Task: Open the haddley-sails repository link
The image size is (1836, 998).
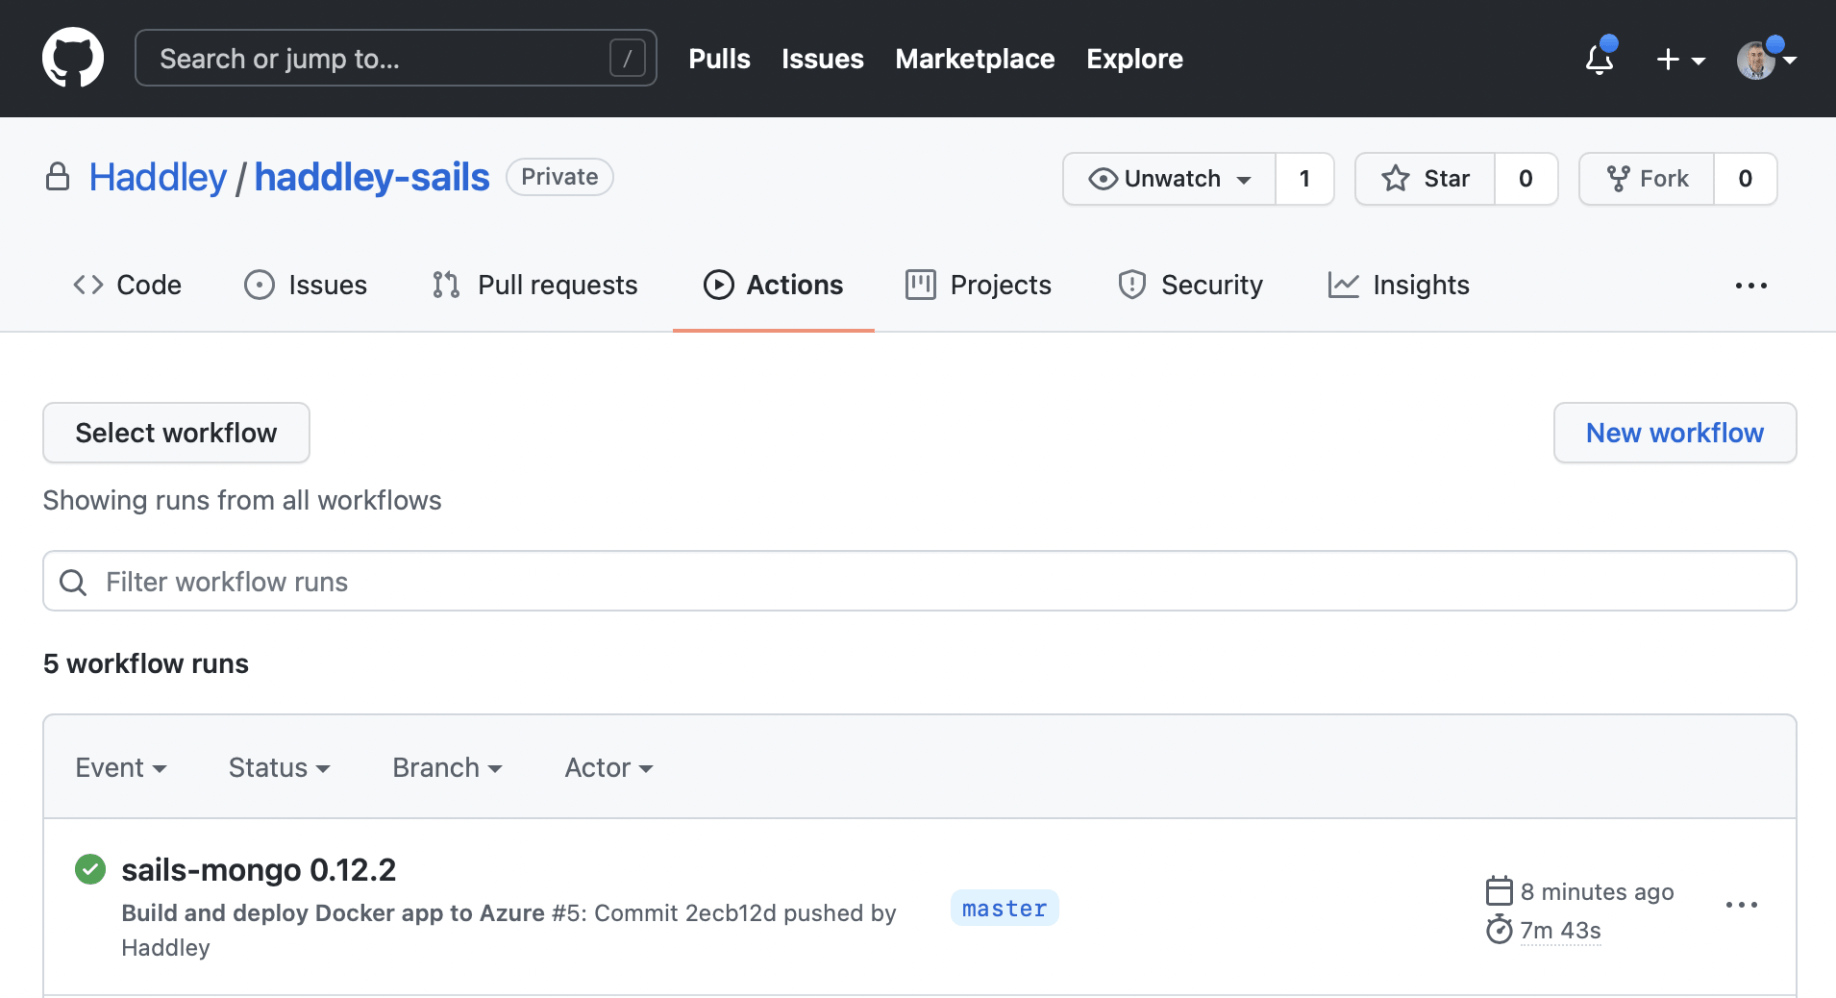Action: (372, 177)
